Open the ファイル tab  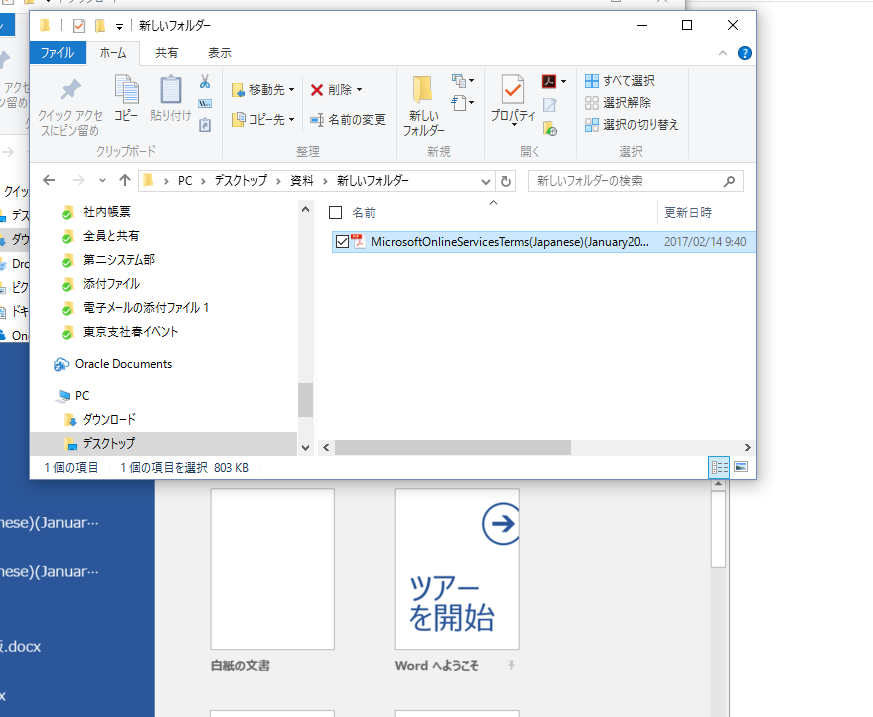click(57, 53)
